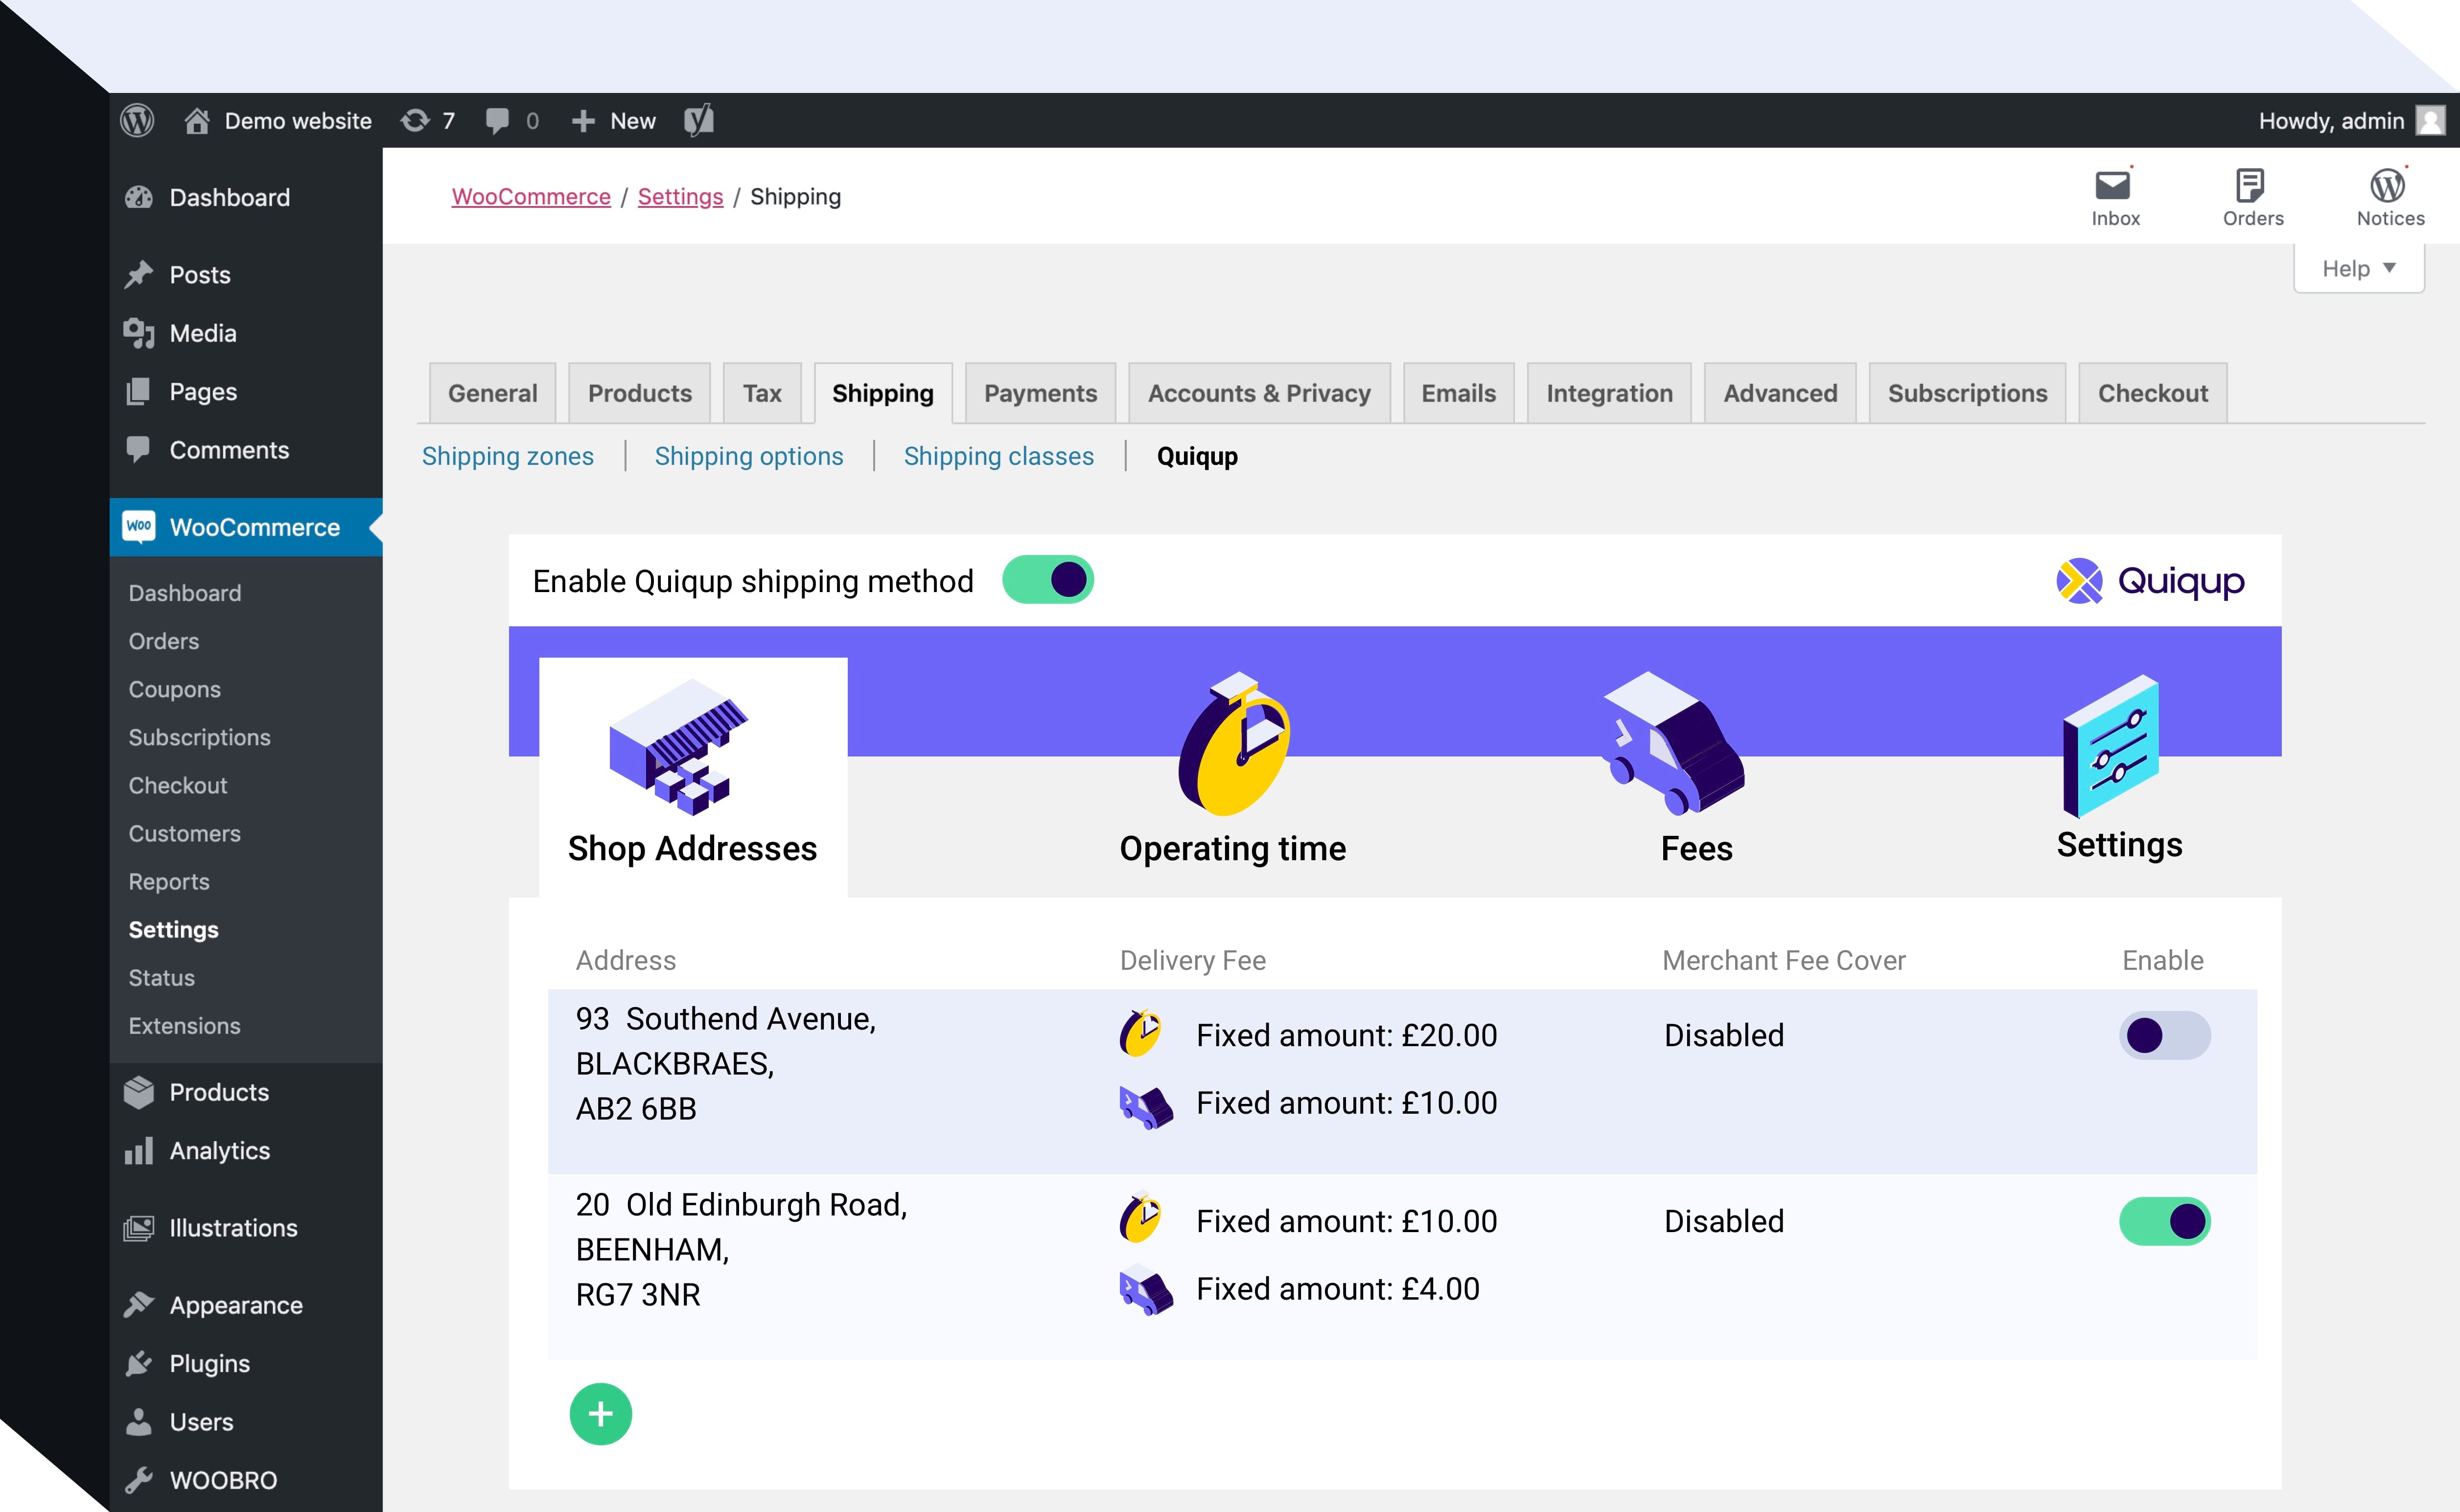Open Reports submenu item

pos(169,881)
